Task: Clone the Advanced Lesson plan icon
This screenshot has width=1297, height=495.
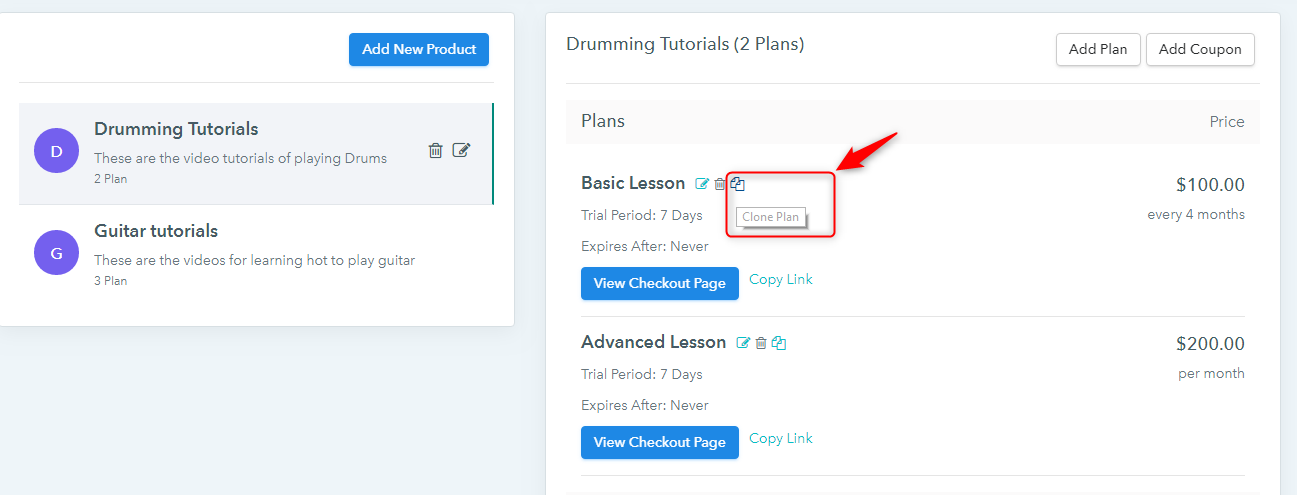Action: tap(779, 343)
